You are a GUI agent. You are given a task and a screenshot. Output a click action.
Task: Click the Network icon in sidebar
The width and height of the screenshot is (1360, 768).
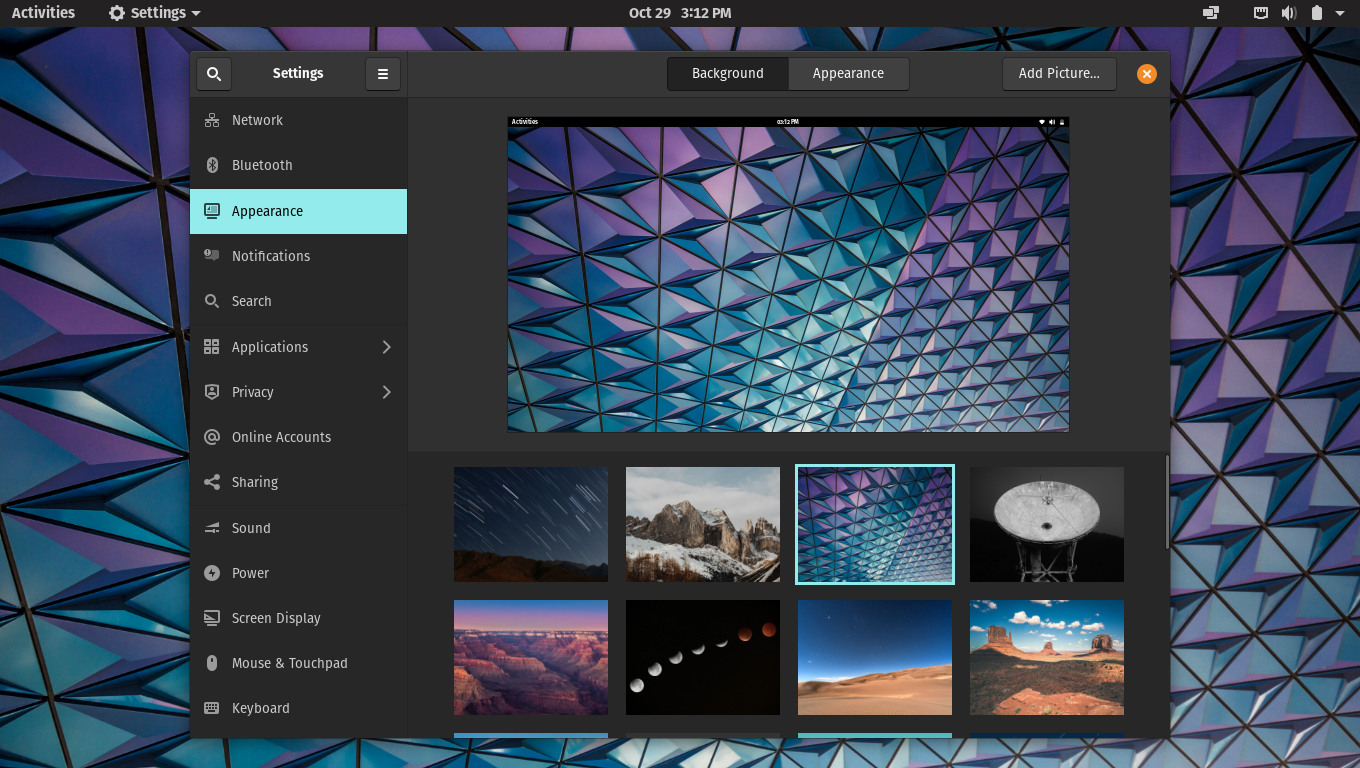pyautogui.click(x=212, y=120)
